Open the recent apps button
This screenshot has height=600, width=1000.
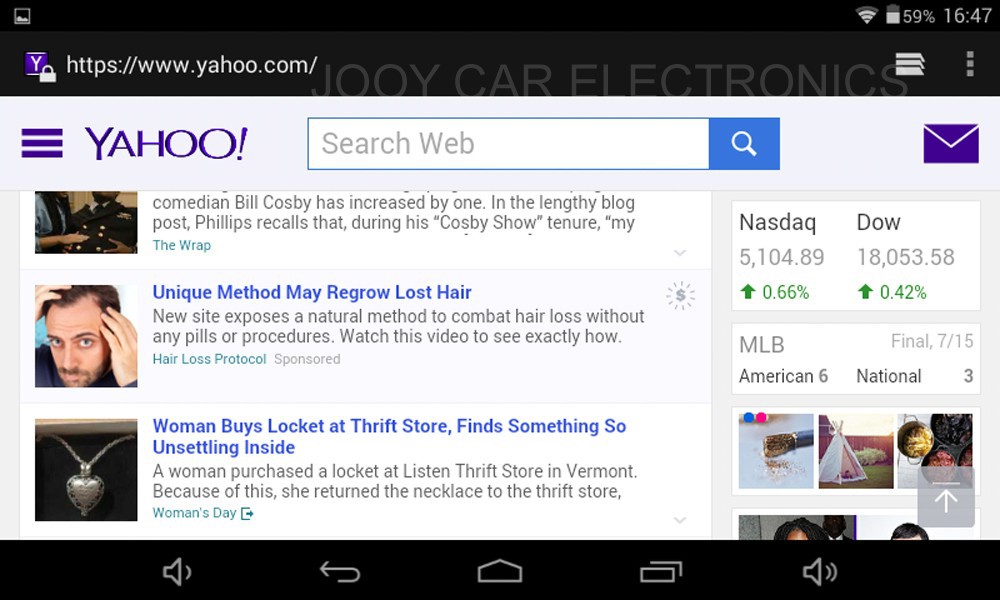tap(660, 572)
